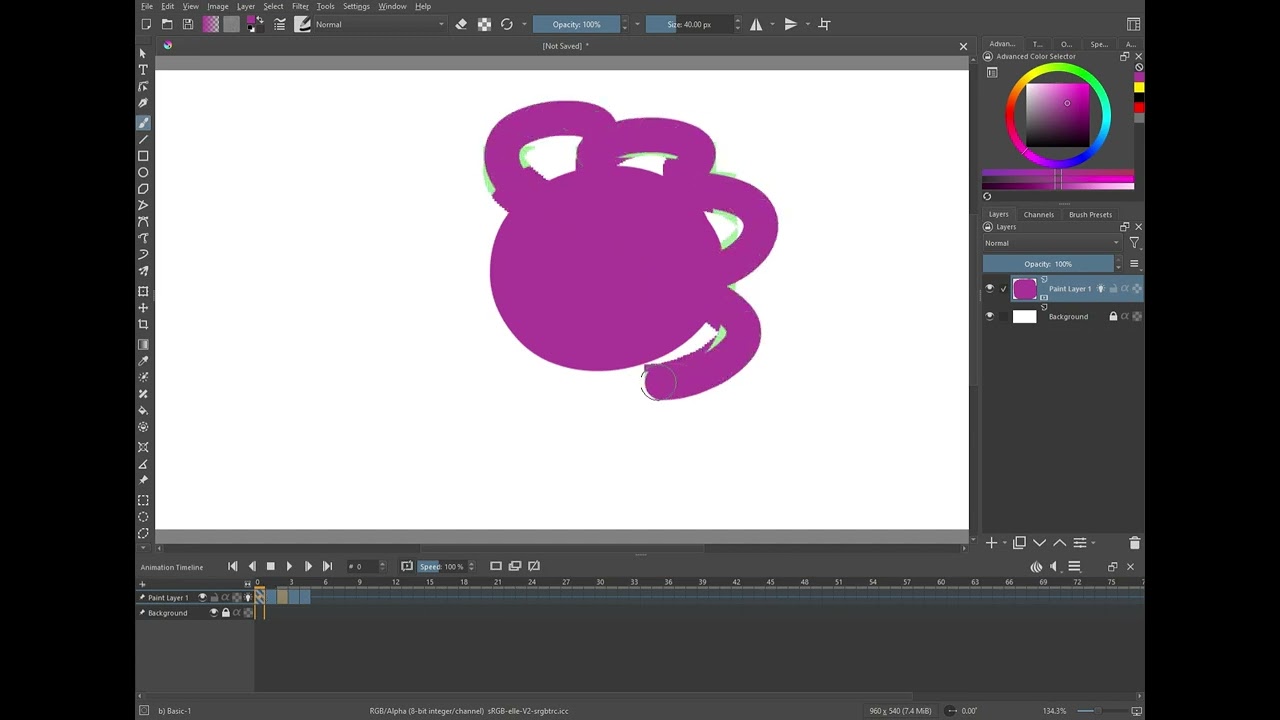Viewport: 1280px width, 720px height.
Task: Toggle vertical mirror tool
Action: pyautogui.click(x=790, y=24)
